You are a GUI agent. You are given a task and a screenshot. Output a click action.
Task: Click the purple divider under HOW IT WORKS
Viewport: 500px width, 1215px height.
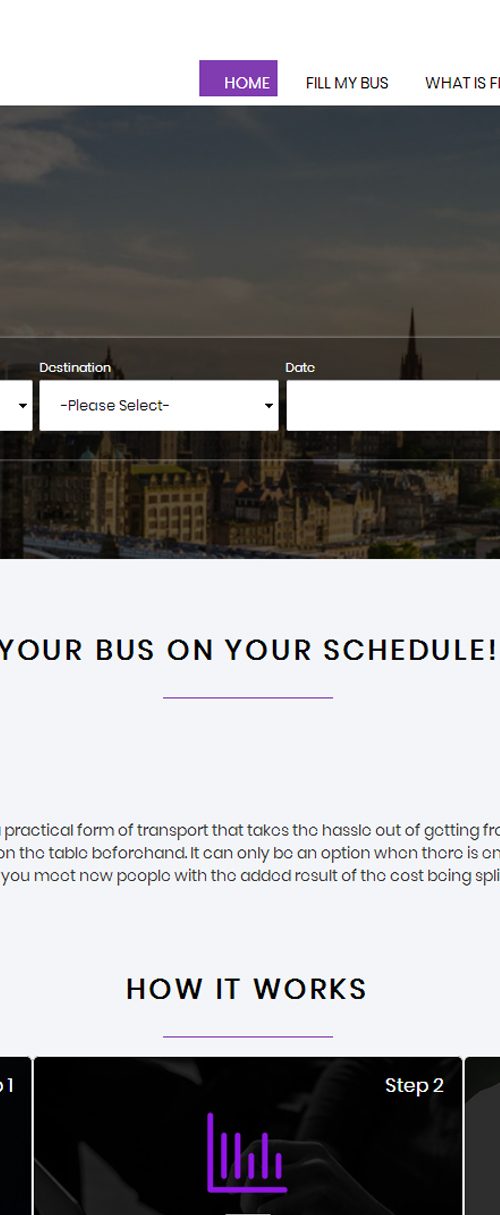248,1036
